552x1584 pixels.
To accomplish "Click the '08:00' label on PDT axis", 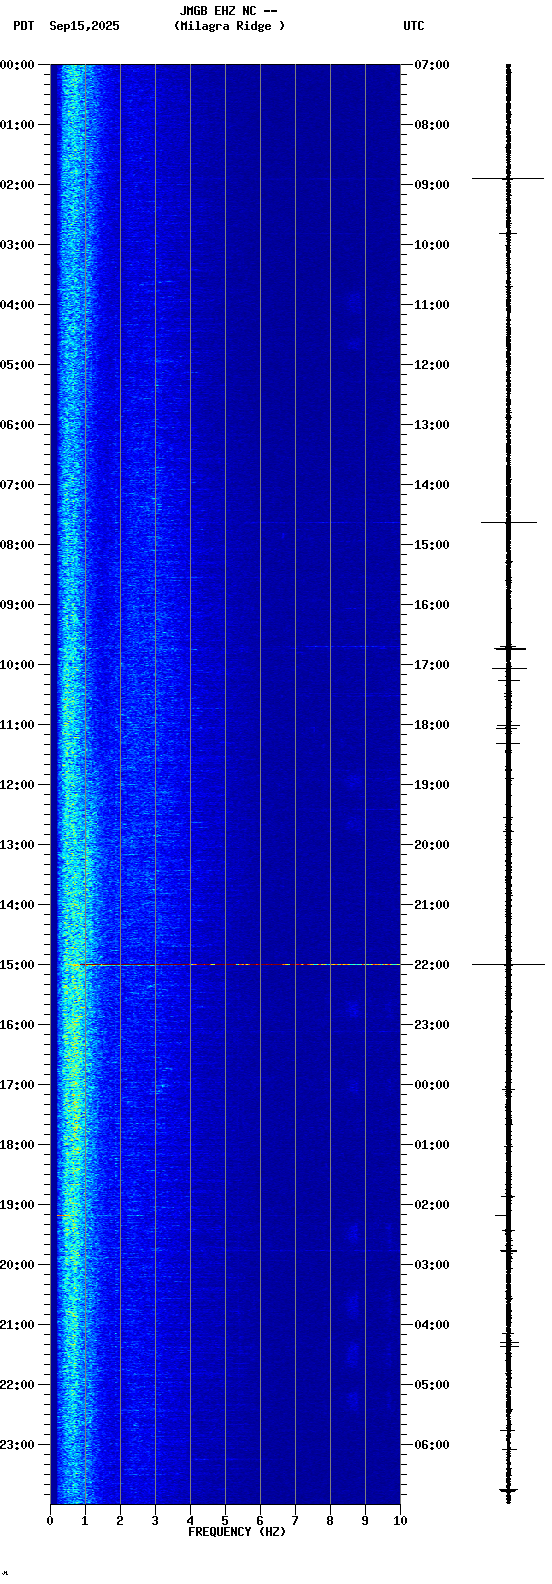I will click(x=17, y=545).
